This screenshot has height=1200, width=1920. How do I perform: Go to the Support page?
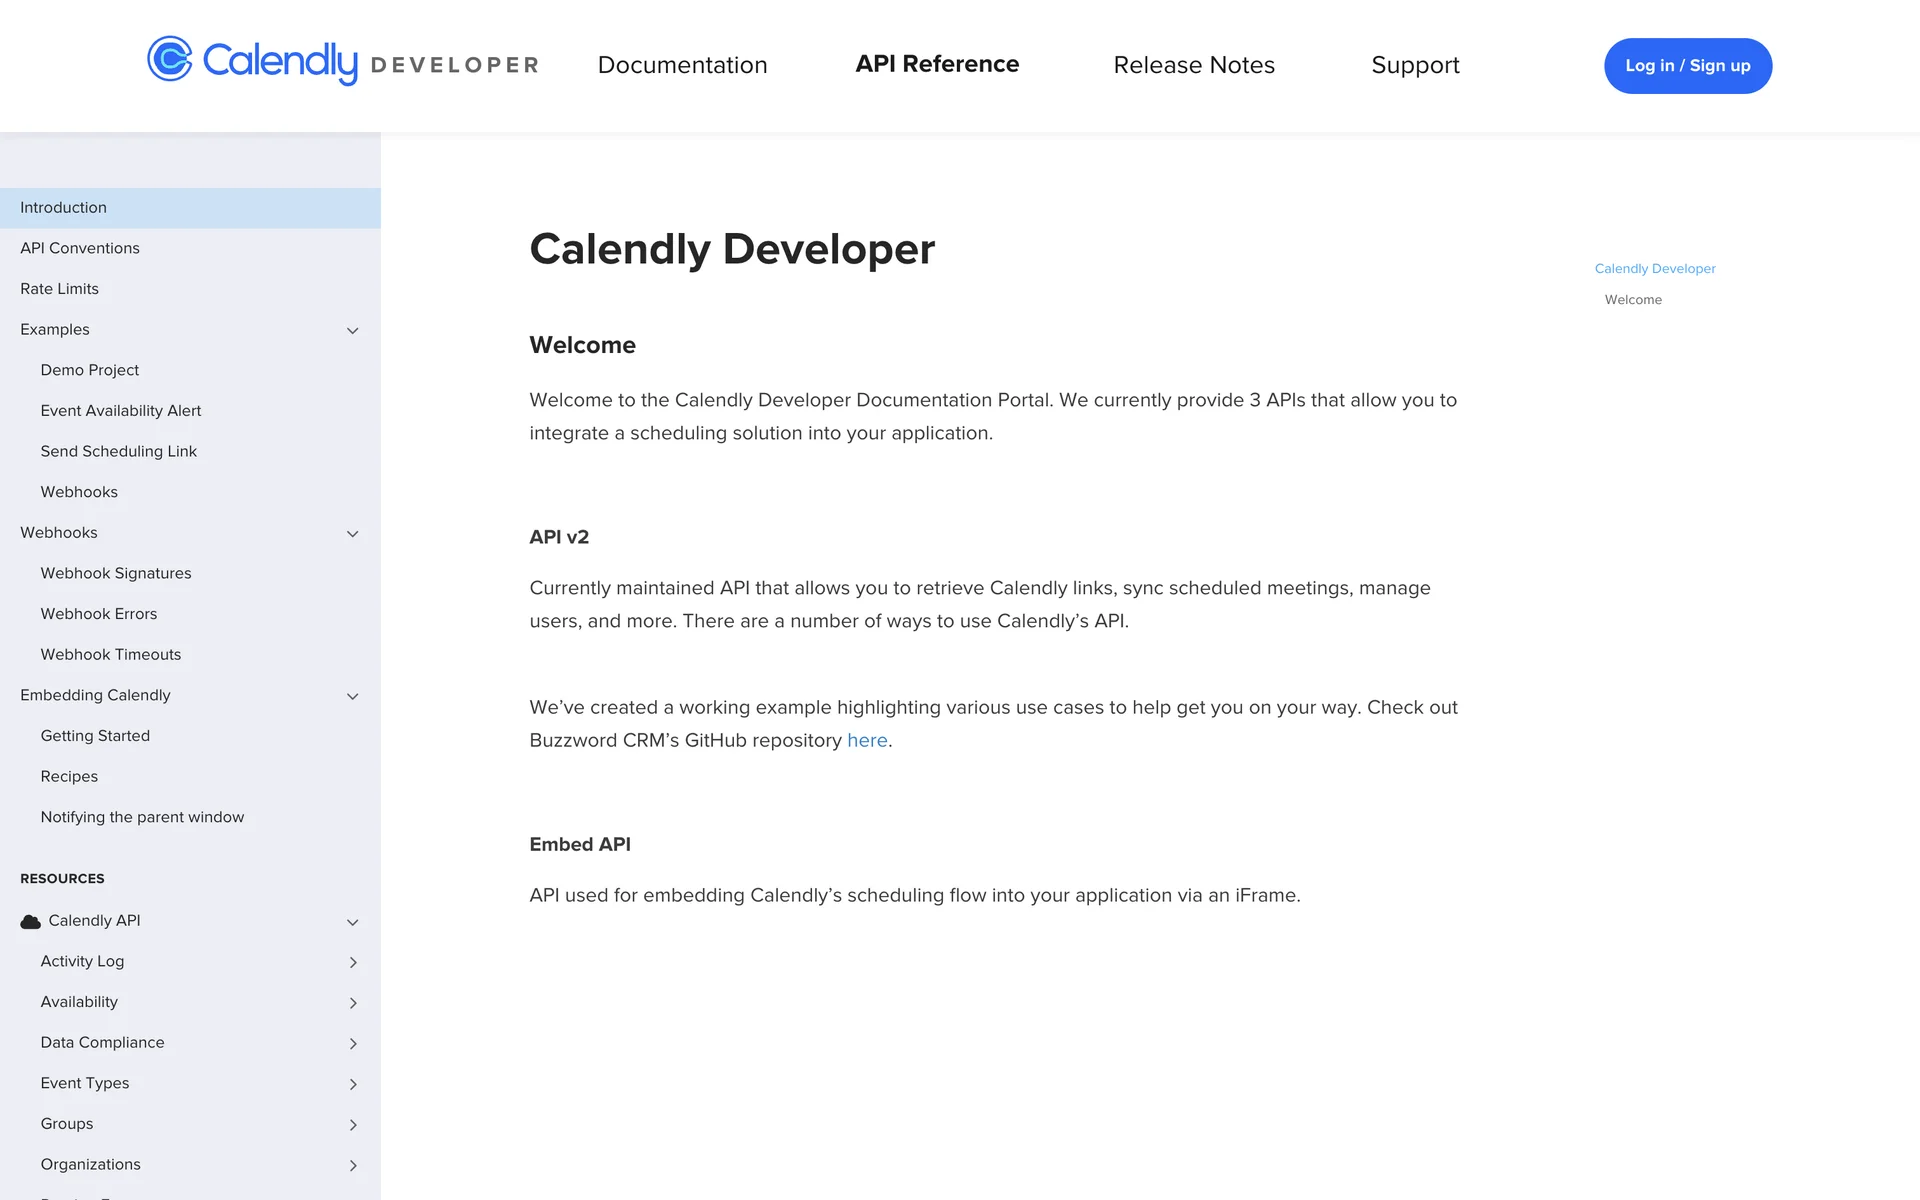(1415, 65)
